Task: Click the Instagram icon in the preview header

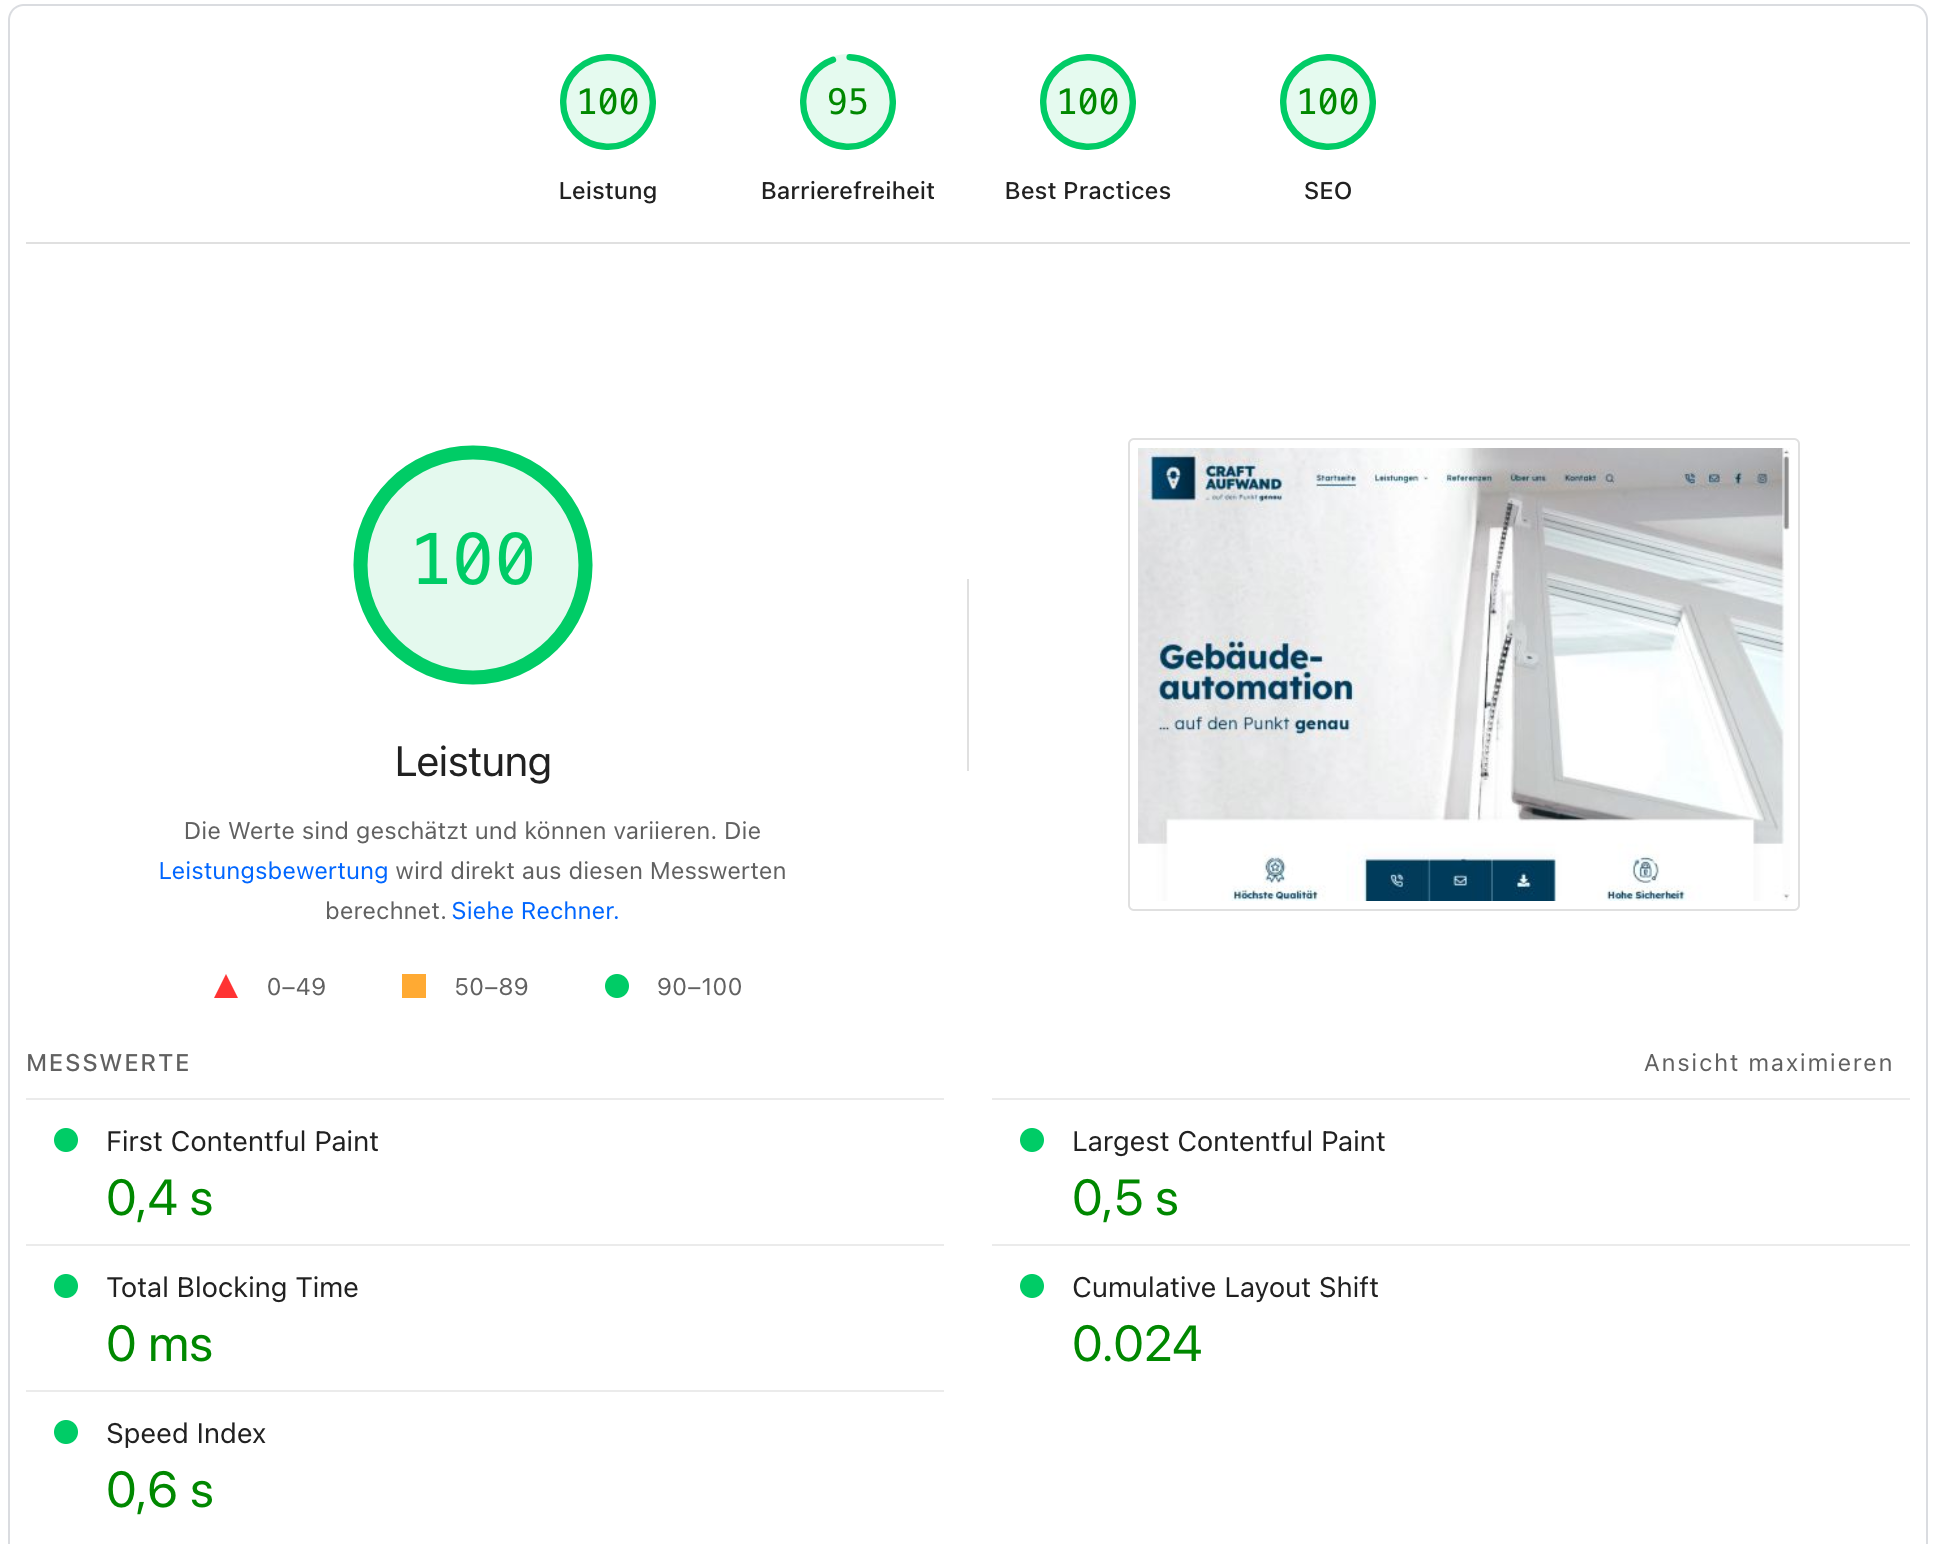Action: click(1761, 478)
